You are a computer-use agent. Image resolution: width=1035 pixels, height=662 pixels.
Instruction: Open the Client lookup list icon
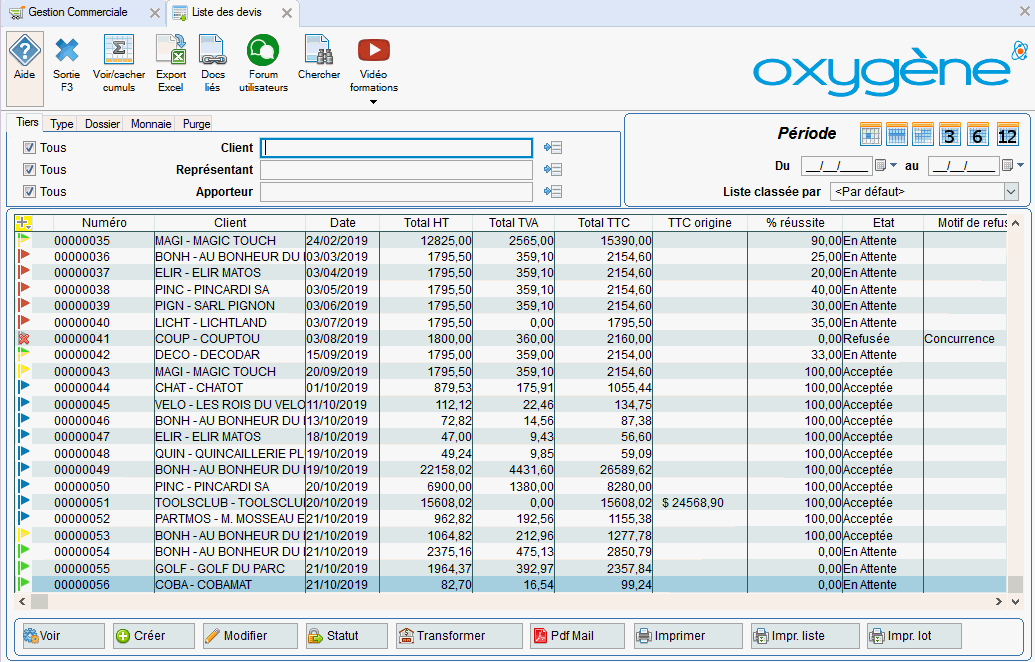click(x=553, y=148)
